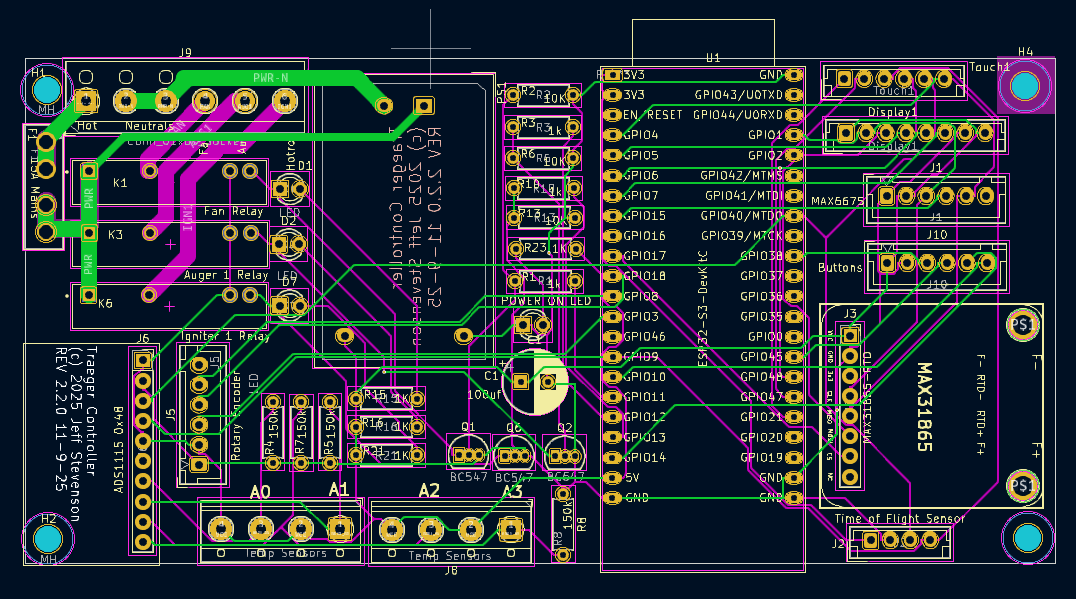Select the GPIO45 pin pad
This screenshot has height=599, width=1076.
point(794,357)
